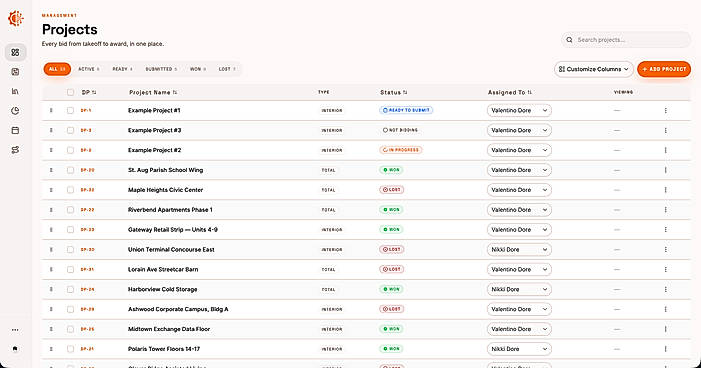Change assignee for Harborview Cold Storage
Screen dimensions: 701x368
click(519, 289)
